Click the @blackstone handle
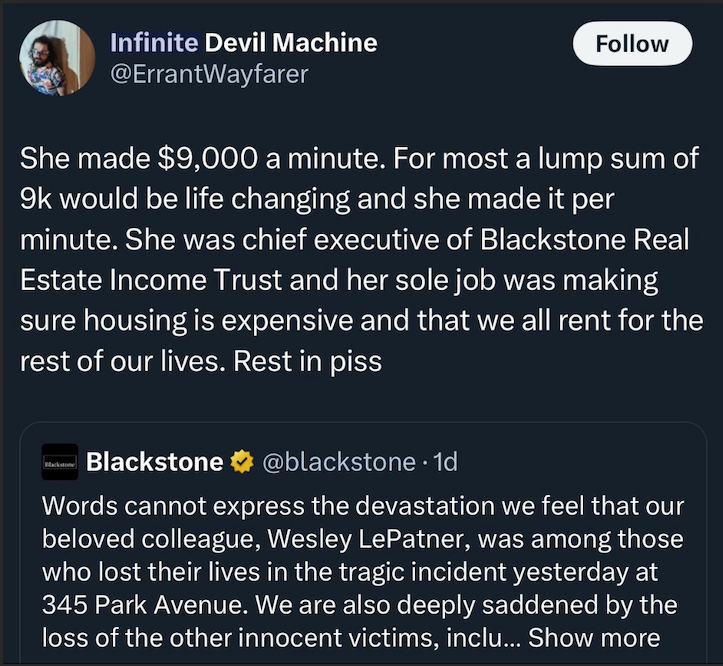The image size is (723, 666). 338,461
